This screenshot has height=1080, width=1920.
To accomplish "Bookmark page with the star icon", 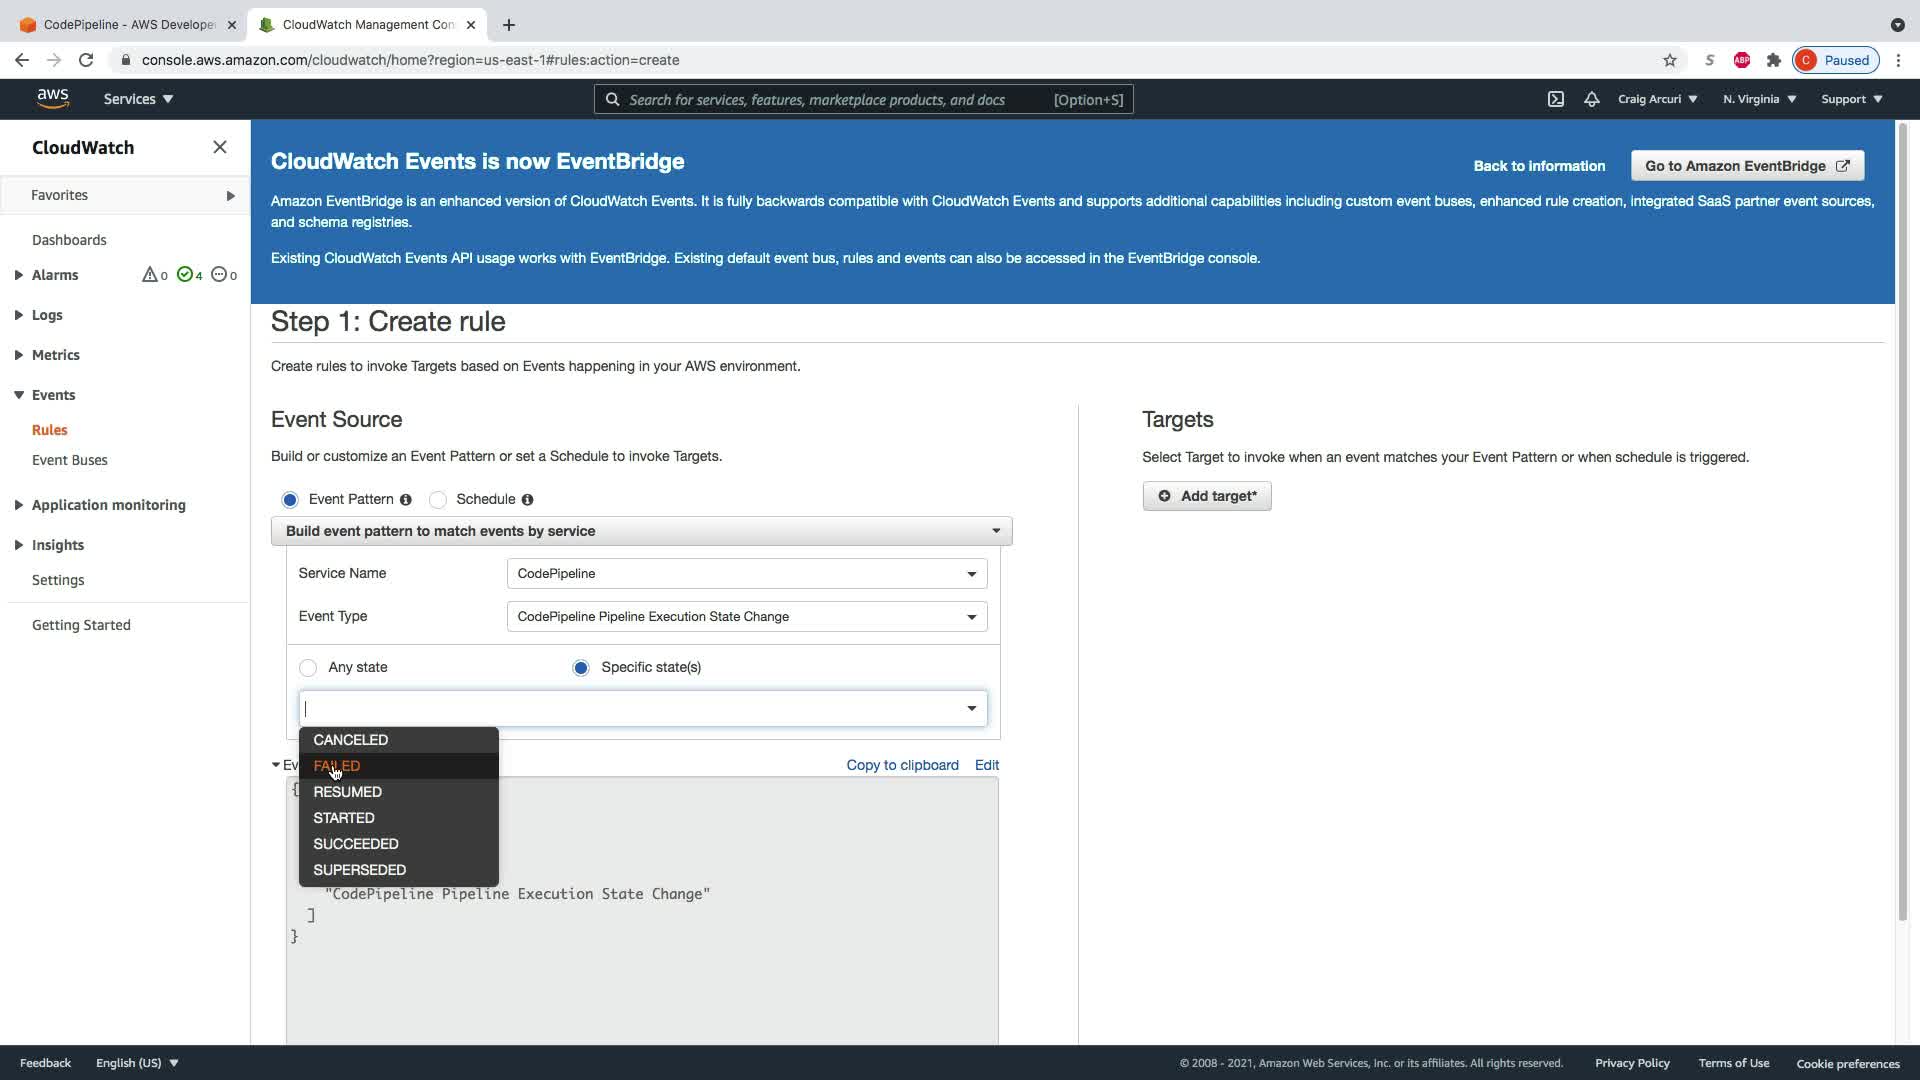I will tap(1669, 60).
